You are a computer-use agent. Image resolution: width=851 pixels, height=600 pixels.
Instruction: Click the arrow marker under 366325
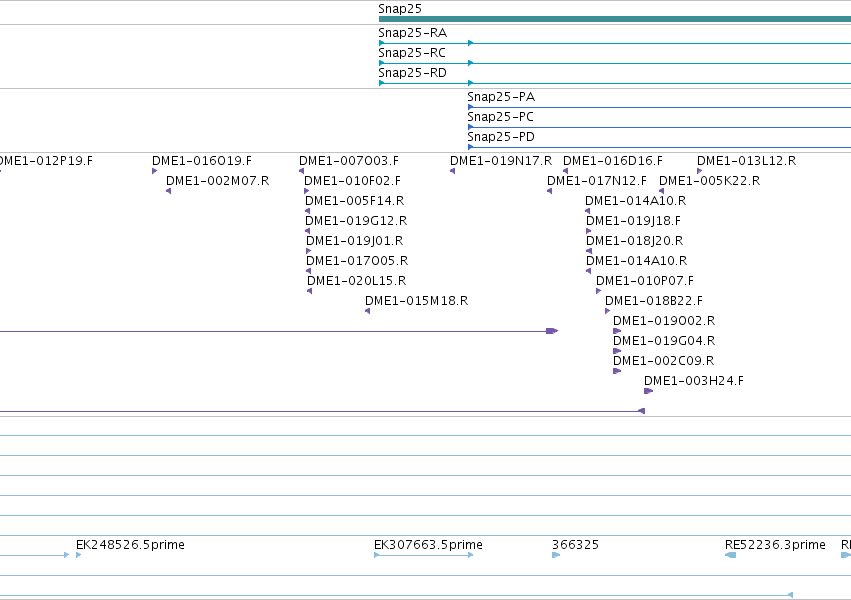pyautogui.click(x=556, y=555)
